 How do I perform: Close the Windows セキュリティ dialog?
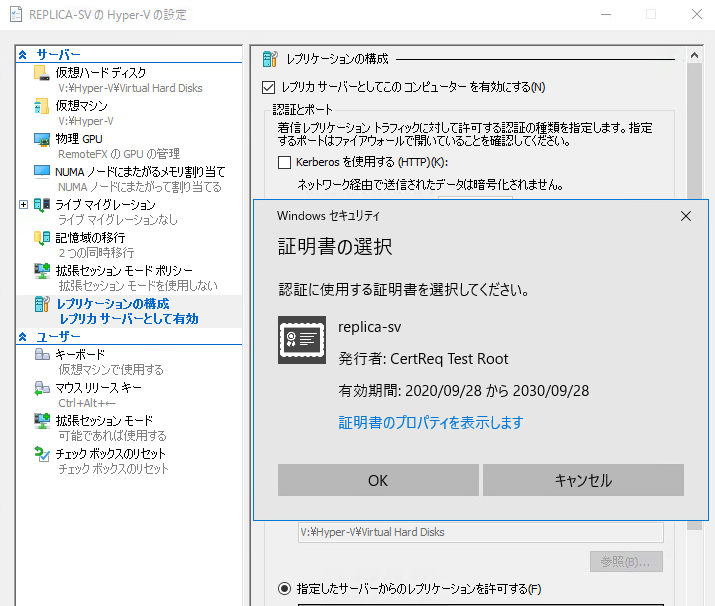tap(685, 216)
